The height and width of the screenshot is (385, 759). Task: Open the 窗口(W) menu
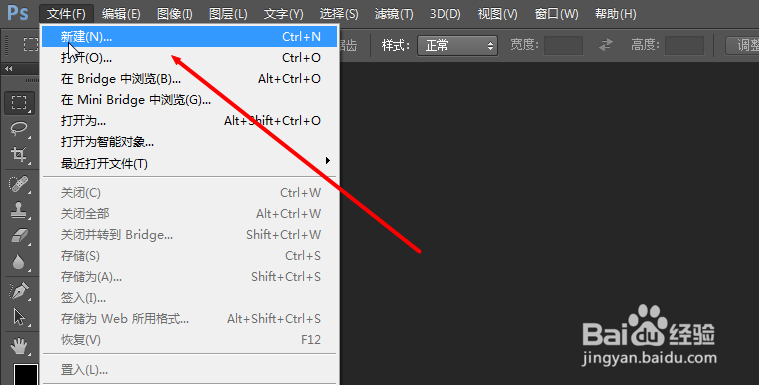tap(556, 14)
